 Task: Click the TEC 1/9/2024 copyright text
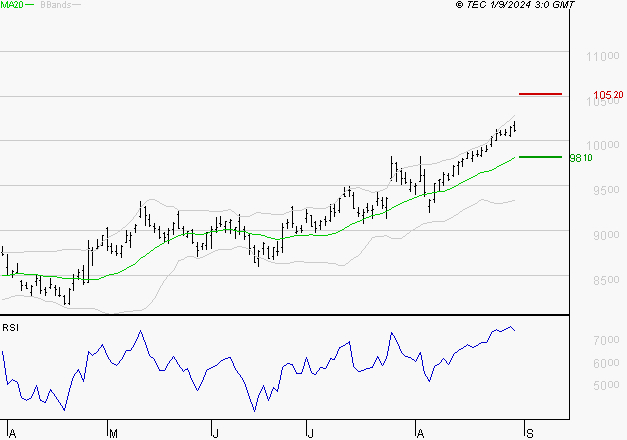click(515, 5)
